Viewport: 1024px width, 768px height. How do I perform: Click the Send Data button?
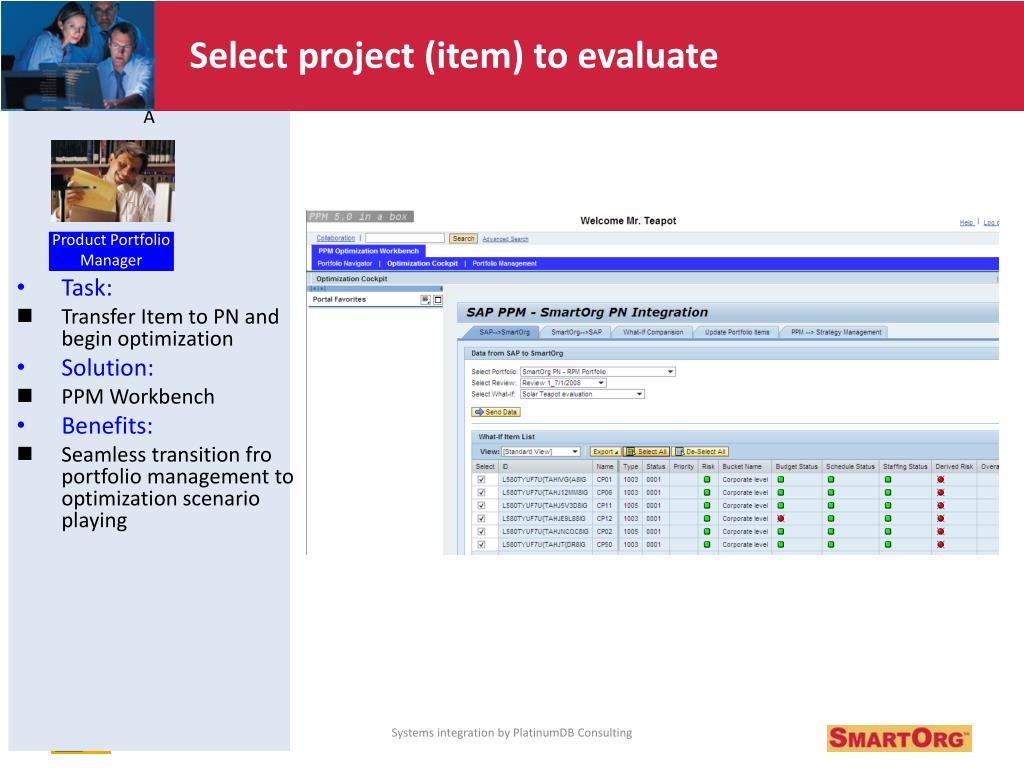point(496,412)
